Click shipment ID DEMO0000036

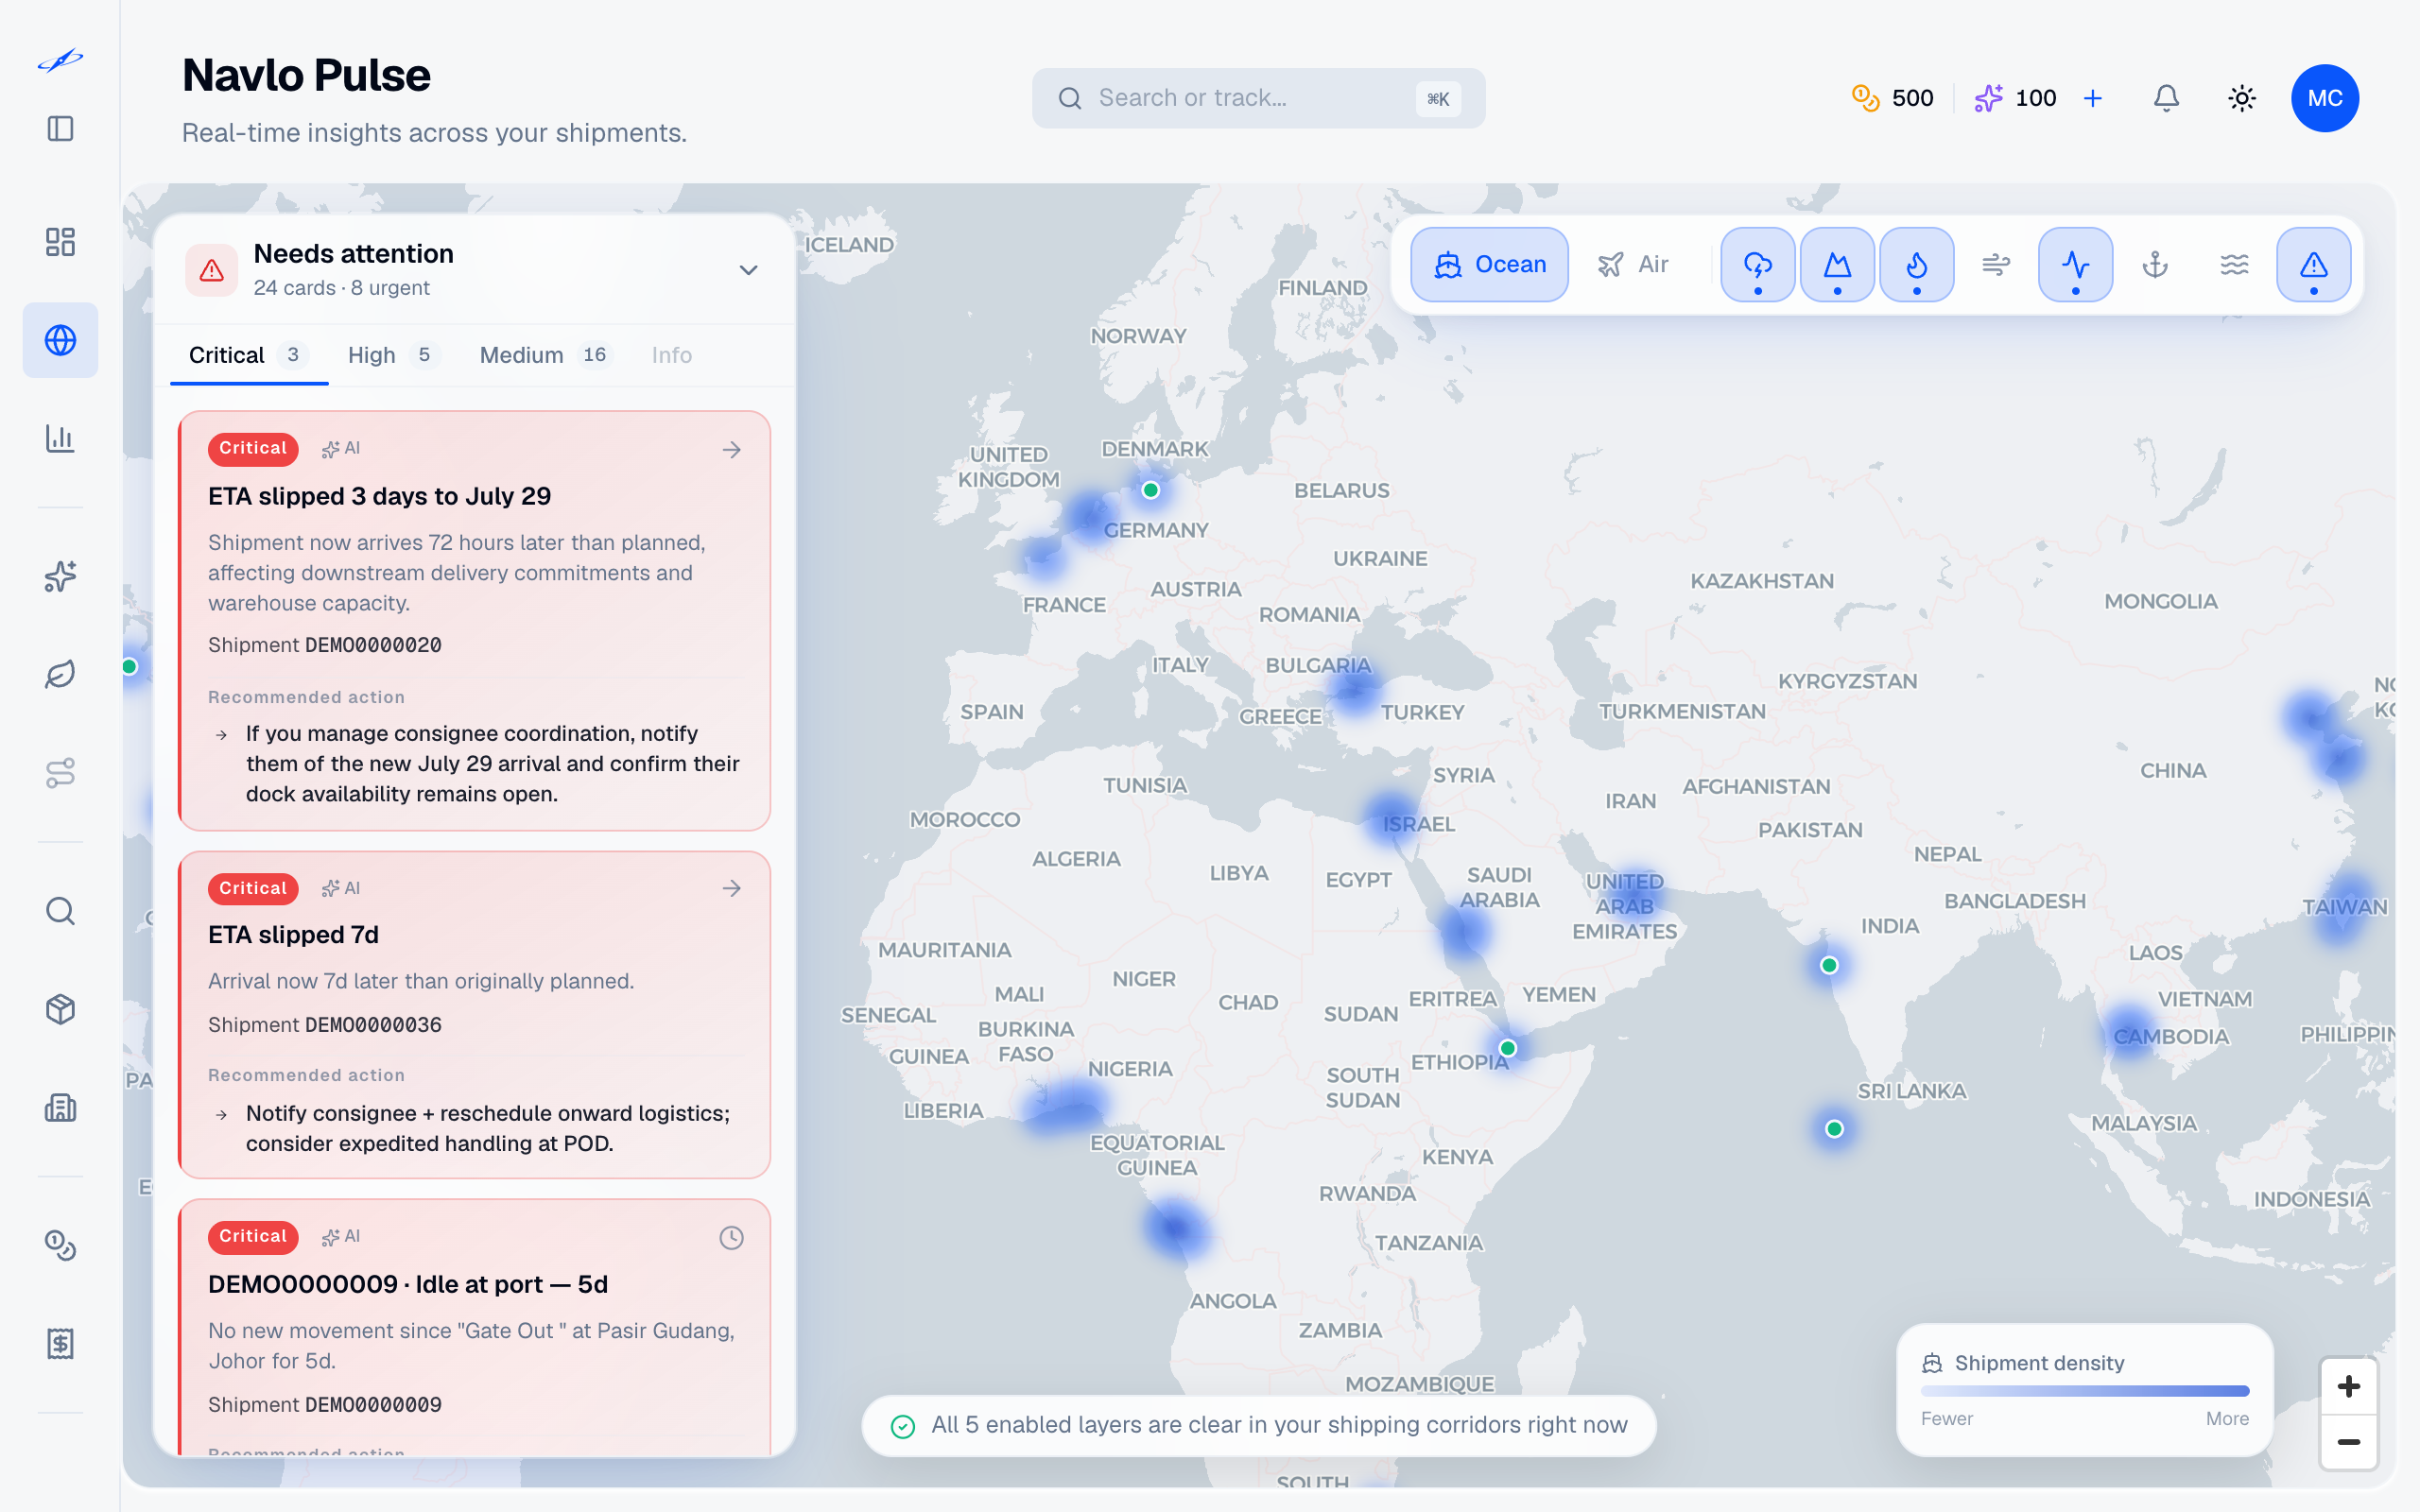(x=373, y=1025)
